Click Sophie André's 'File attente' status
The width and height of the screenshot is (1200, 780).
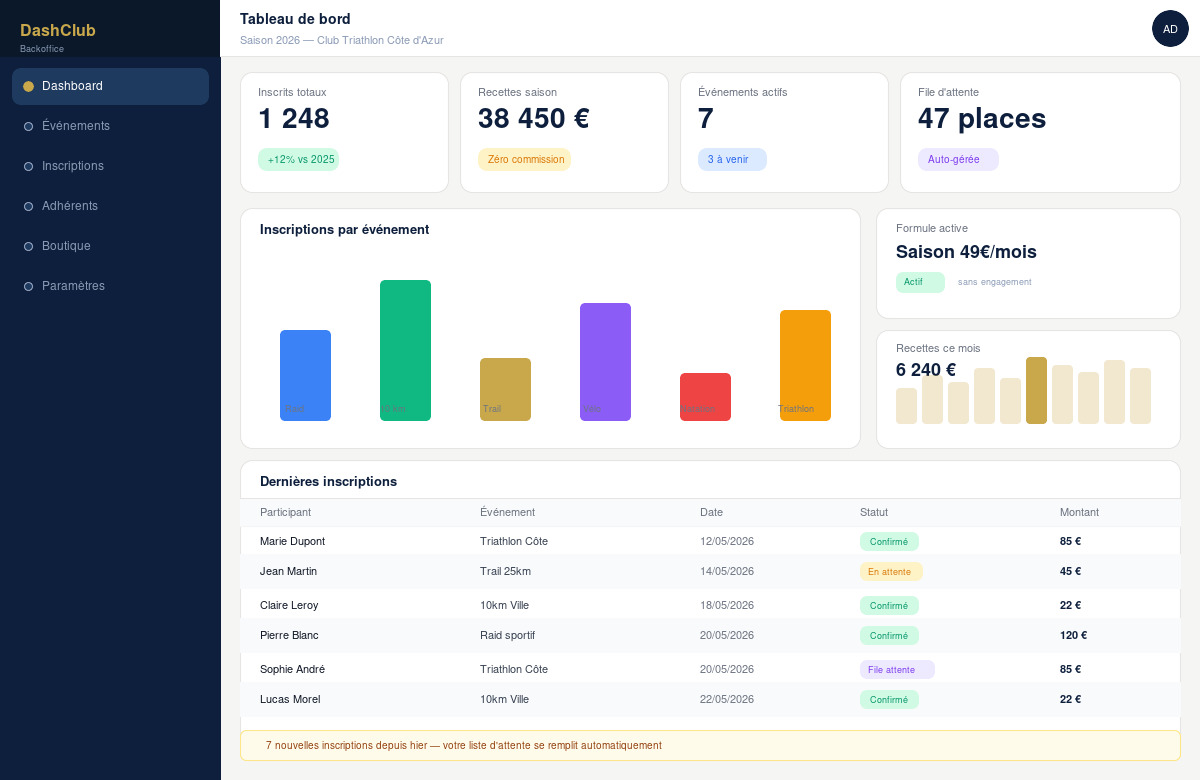(896, 670)
